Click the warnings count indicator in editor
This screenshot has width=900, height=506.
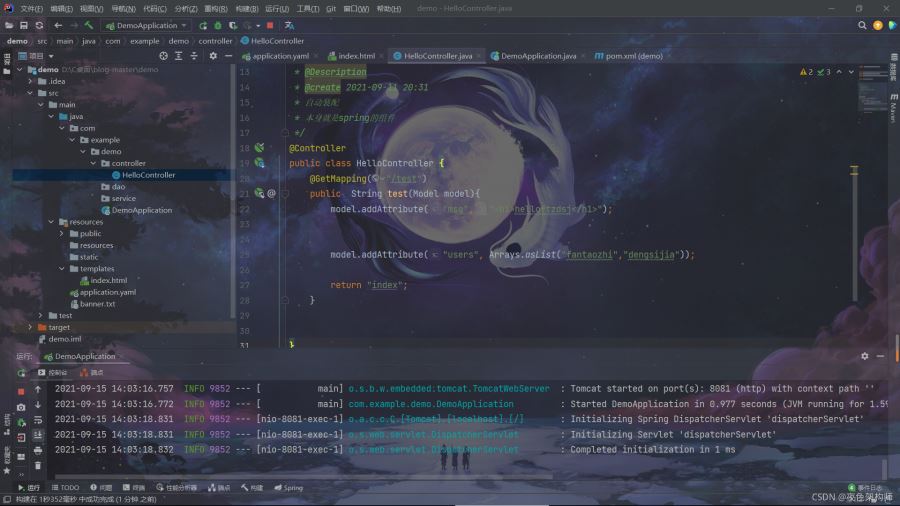tap(806, 72)
